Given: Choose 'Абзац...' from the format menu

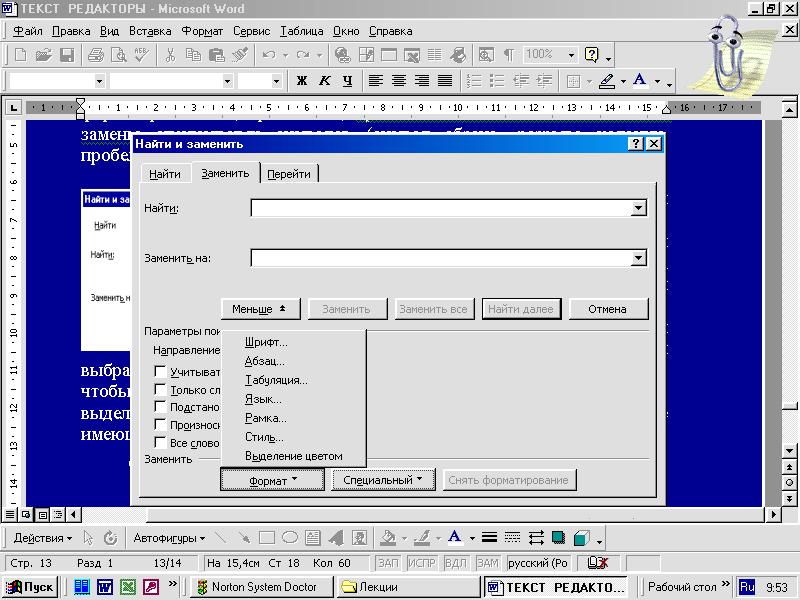Looking at the screenshot, I should pos(265,361).
